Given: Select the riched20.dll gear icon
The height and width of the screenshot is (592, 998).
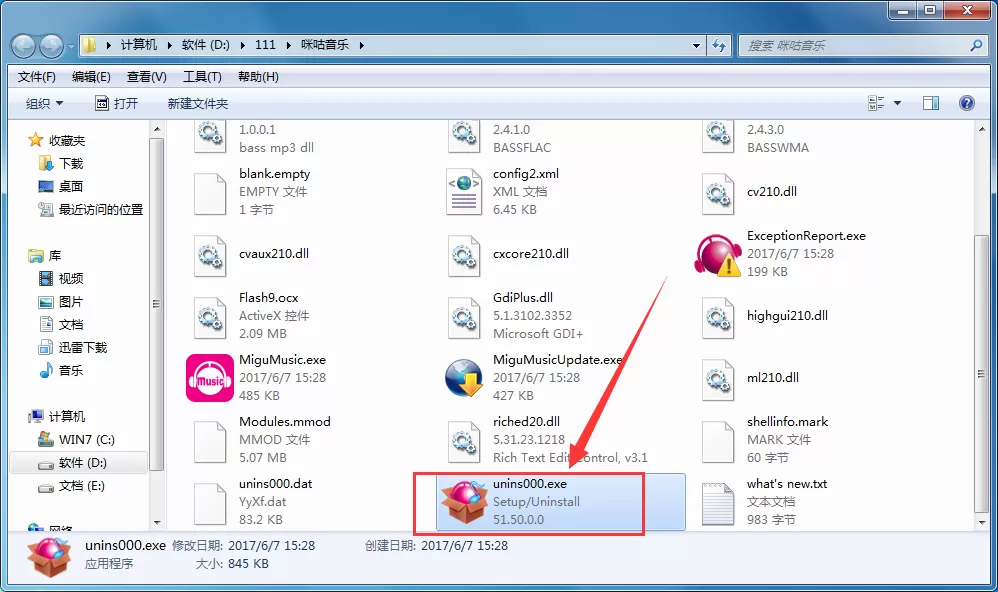Looking at the screenshot, I should (x=464, y=441).
